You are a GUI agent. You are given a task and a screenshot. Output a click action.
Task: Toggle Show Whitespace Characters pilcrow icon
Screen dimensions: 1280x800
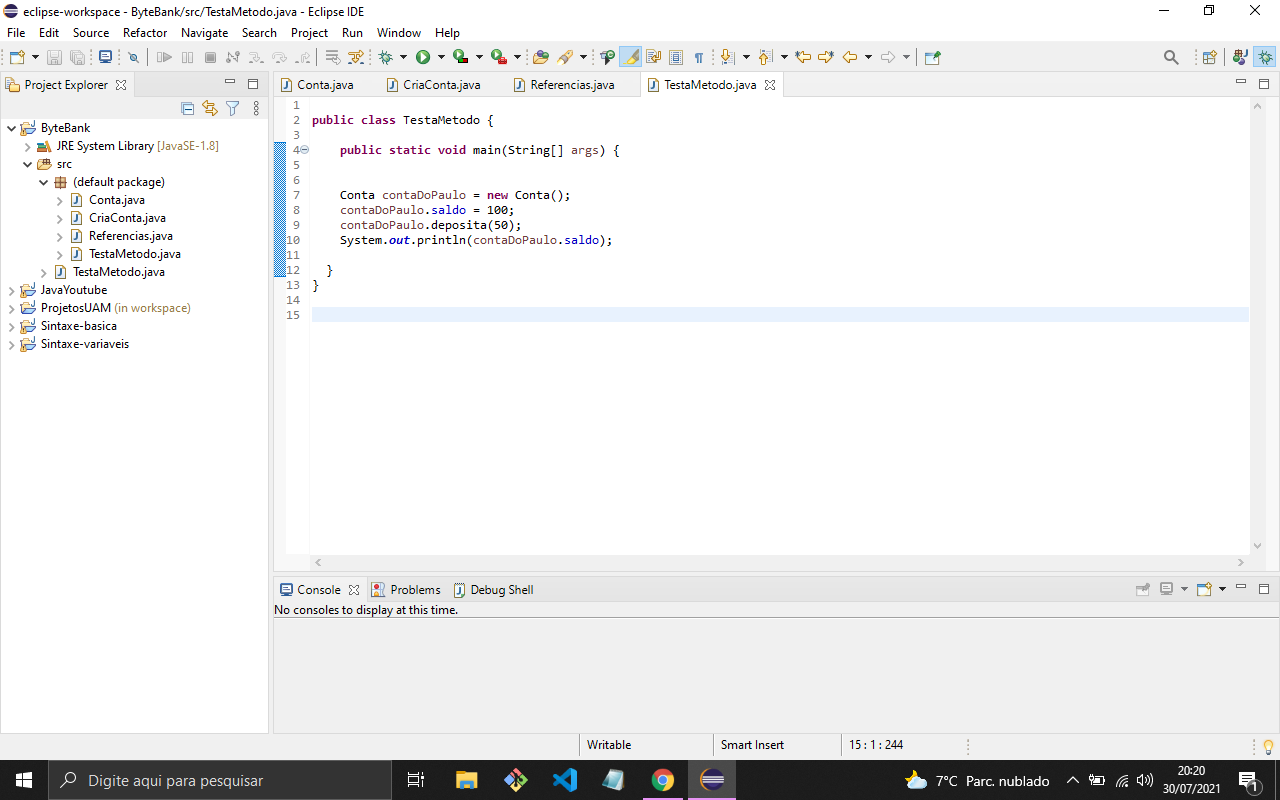(x=699, y=58)
